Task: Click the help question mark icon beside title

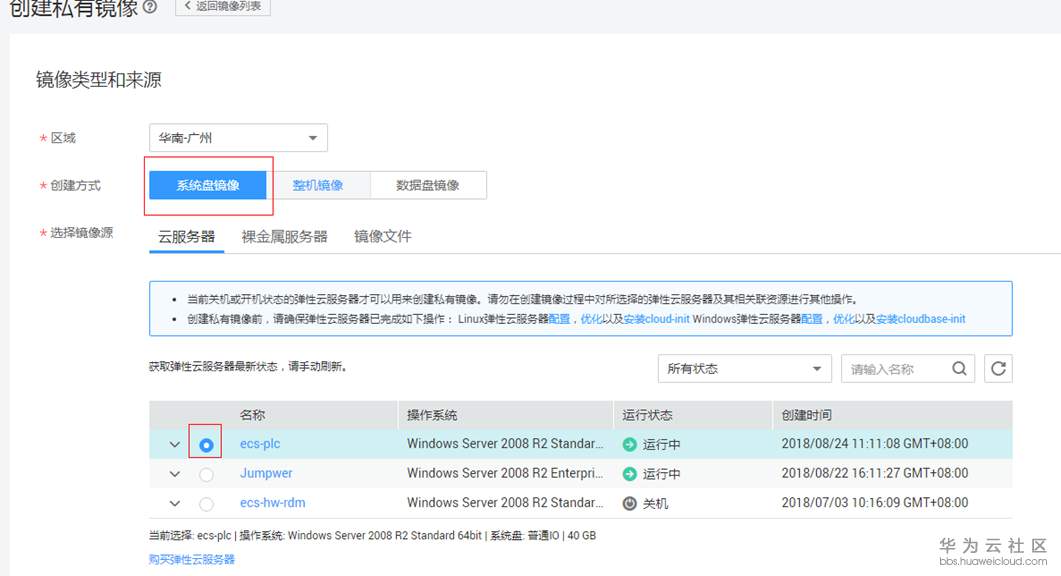Action: 150,7
